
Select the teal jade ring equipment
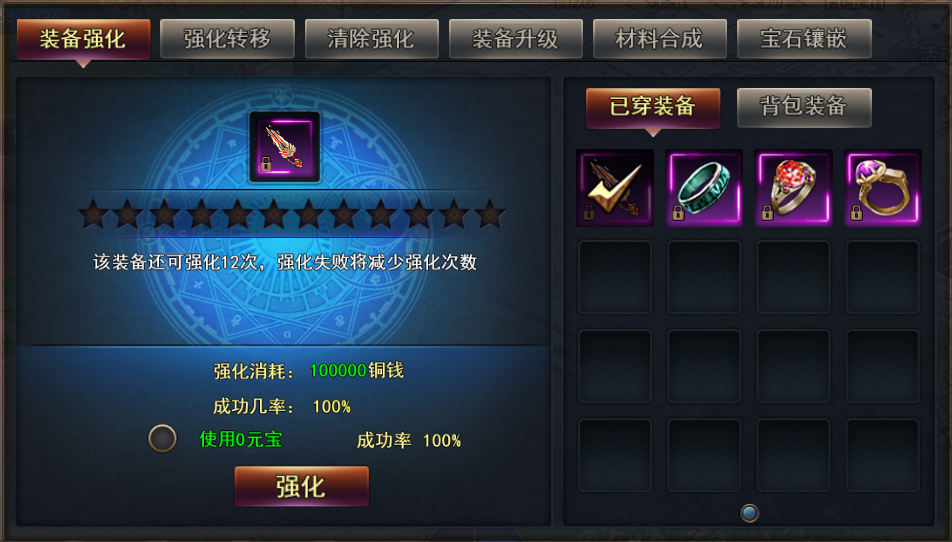click(704, 188)
